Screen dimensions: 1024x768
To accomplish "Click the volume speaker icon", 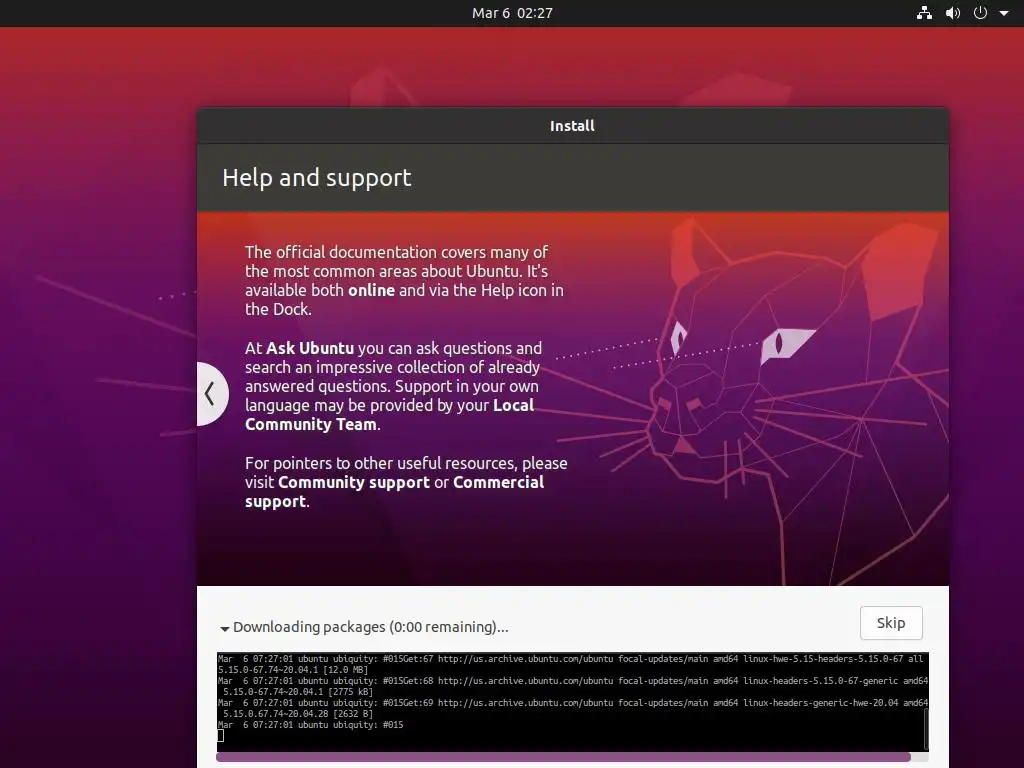I will [x=953, y=13].
